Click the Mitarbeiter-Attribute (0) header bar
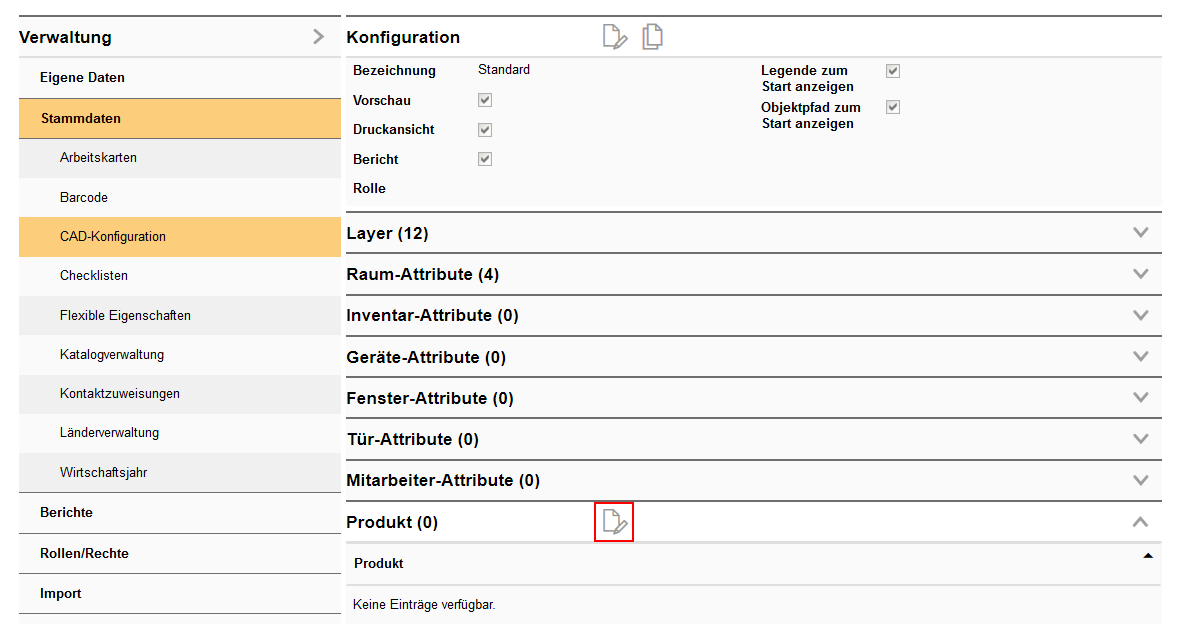 coord(443,480)
